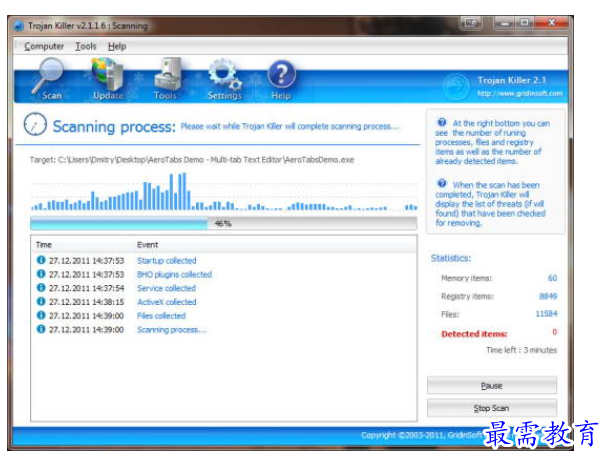Pause the running scan
Viewport: 607px width, 465px height.
(492, 386)
